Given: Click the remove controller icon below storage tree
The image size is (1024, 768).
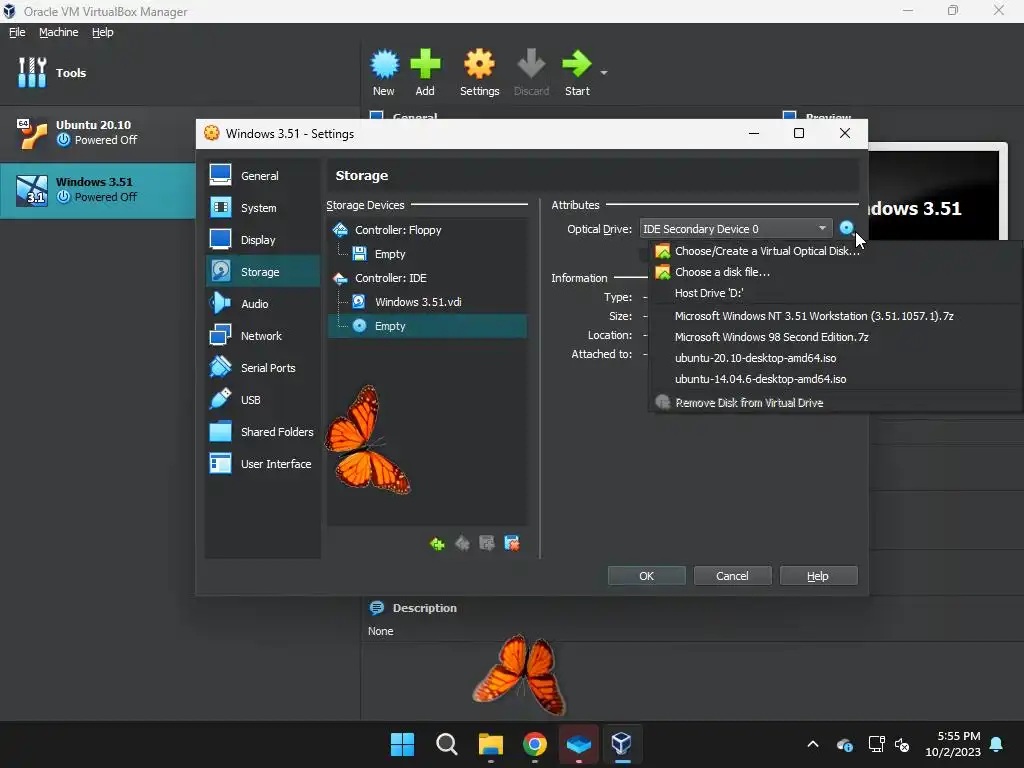Looking at the screenshot, I should click(462, 543).
